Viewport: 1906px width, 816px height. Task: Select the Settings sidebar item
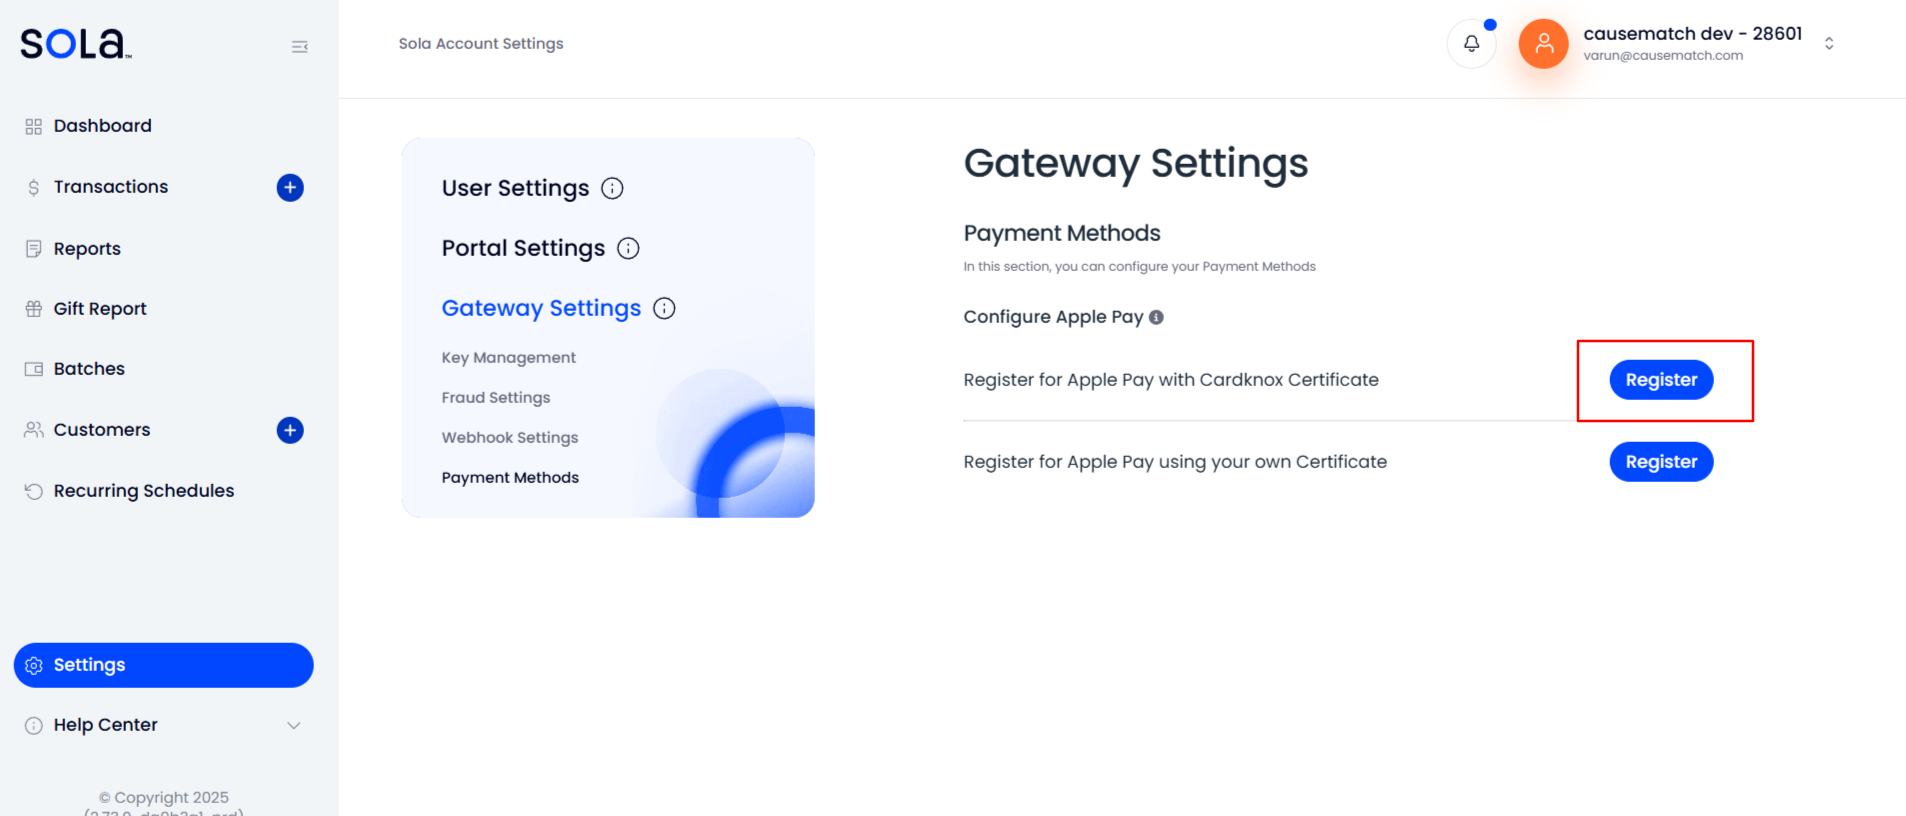tap(164, 665)
